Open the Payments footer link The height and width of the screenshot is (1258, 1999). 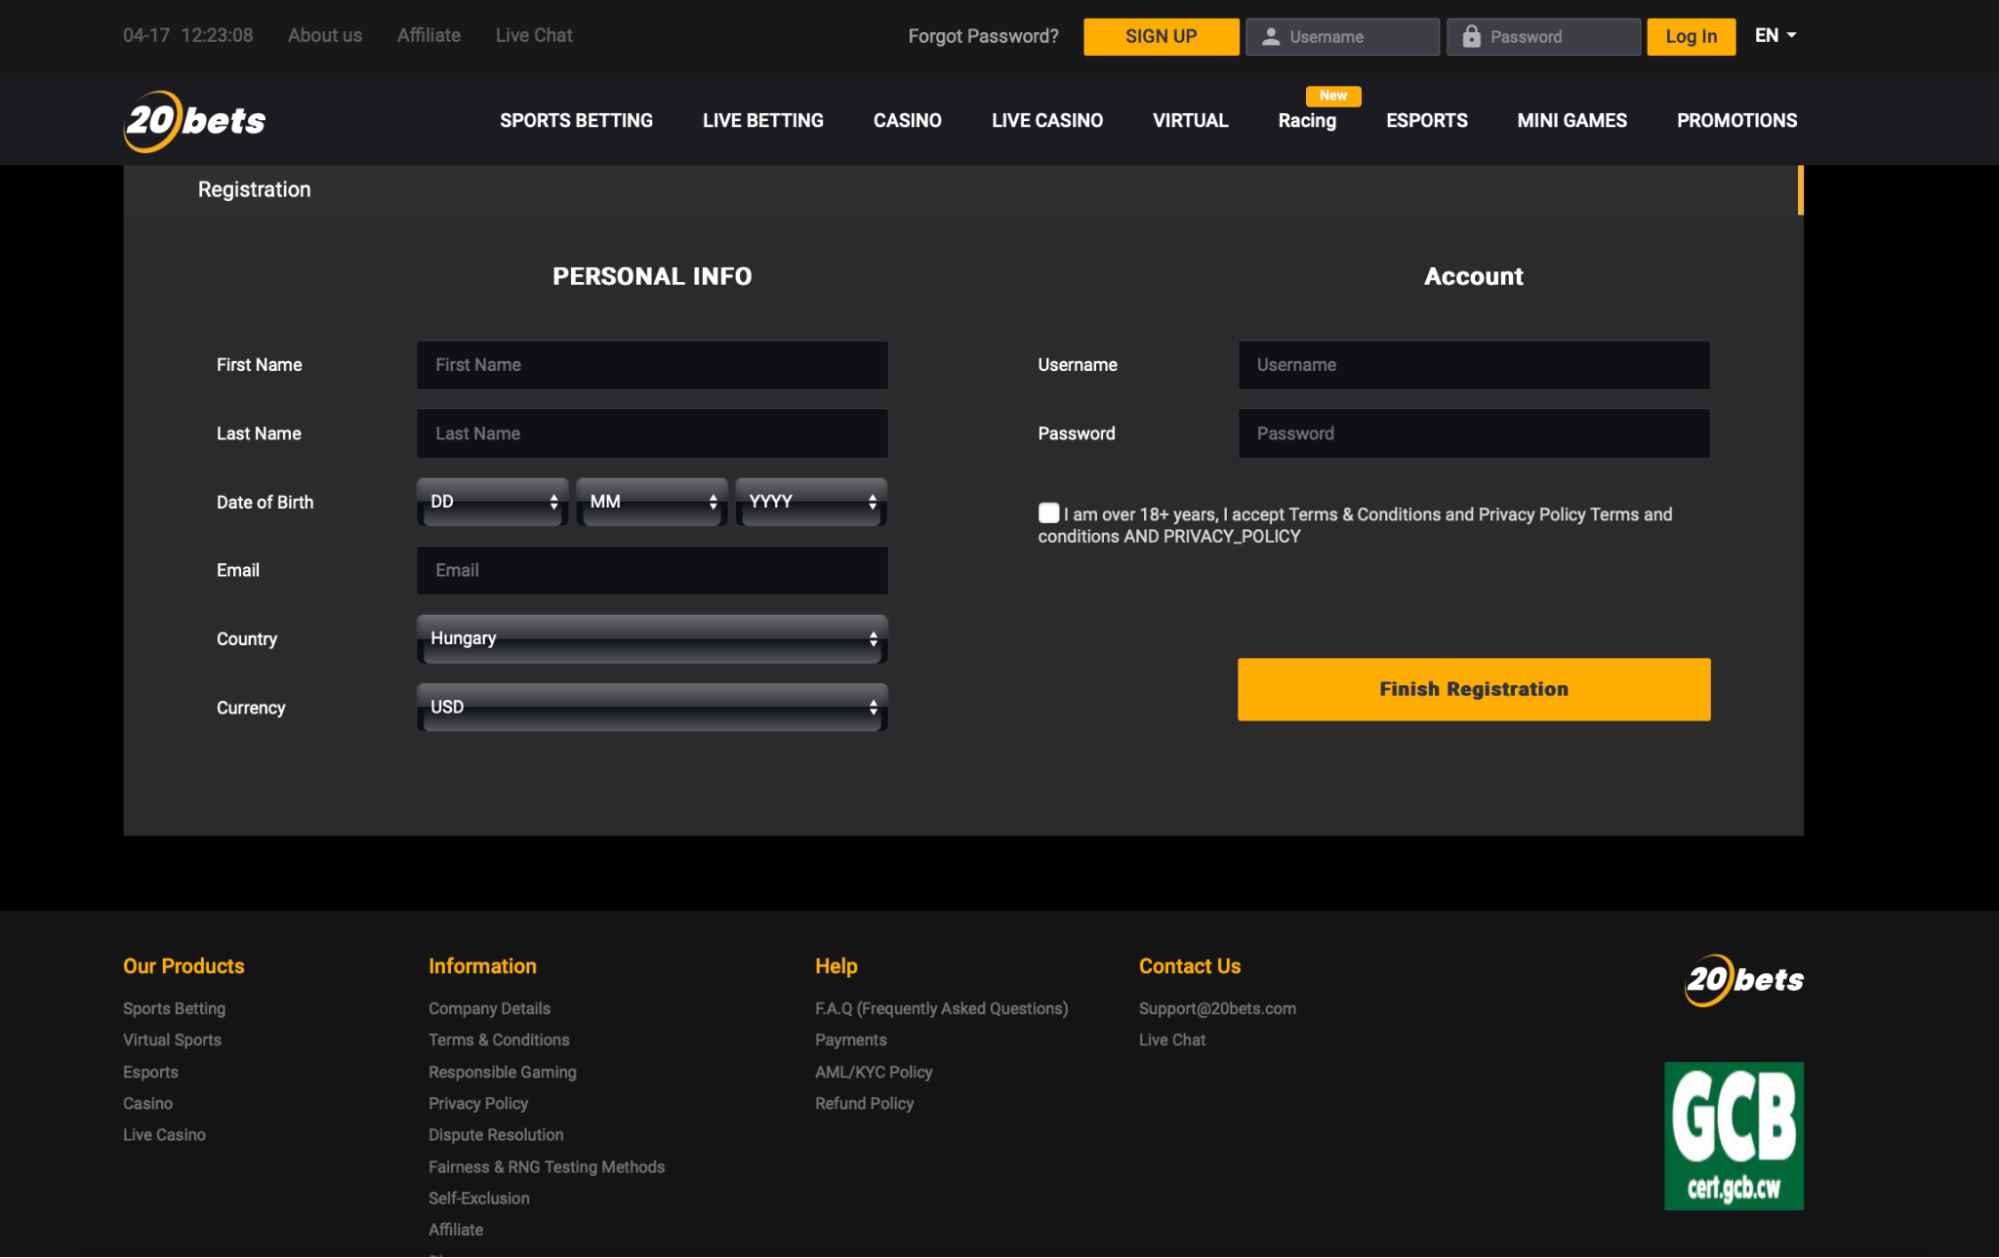coord(851,1040)
